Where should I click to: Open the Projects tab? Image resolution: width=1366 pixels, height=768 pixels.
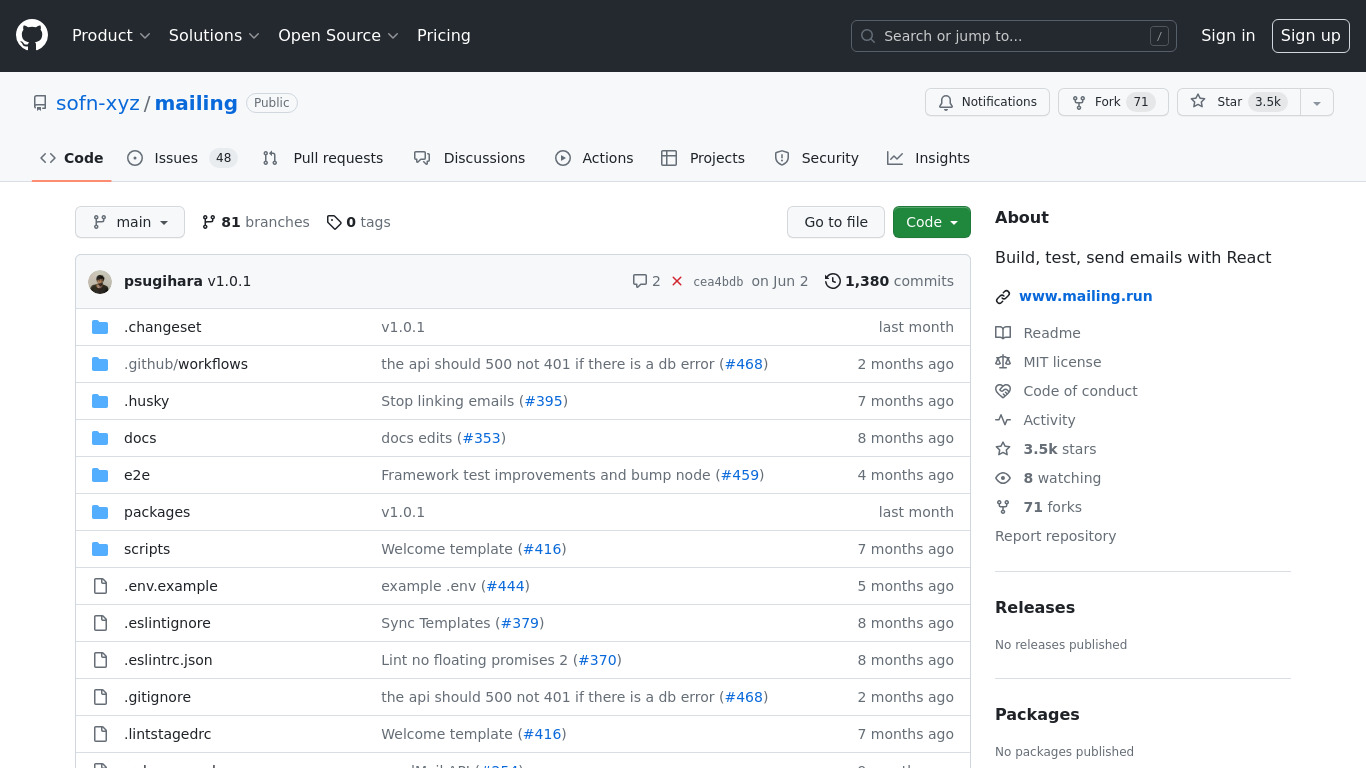[703, 158]
